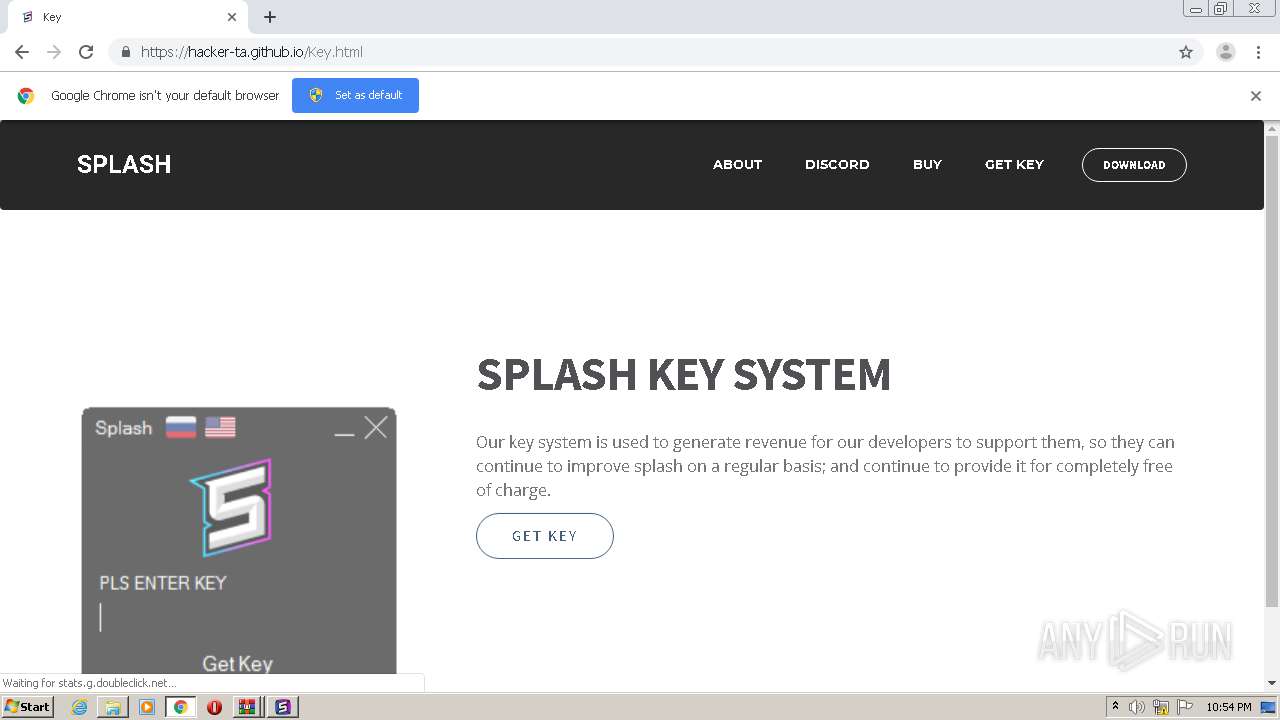Open Opera from taskbar
This screenshot has height=720, width=1280.
click(x=214, y=707)
